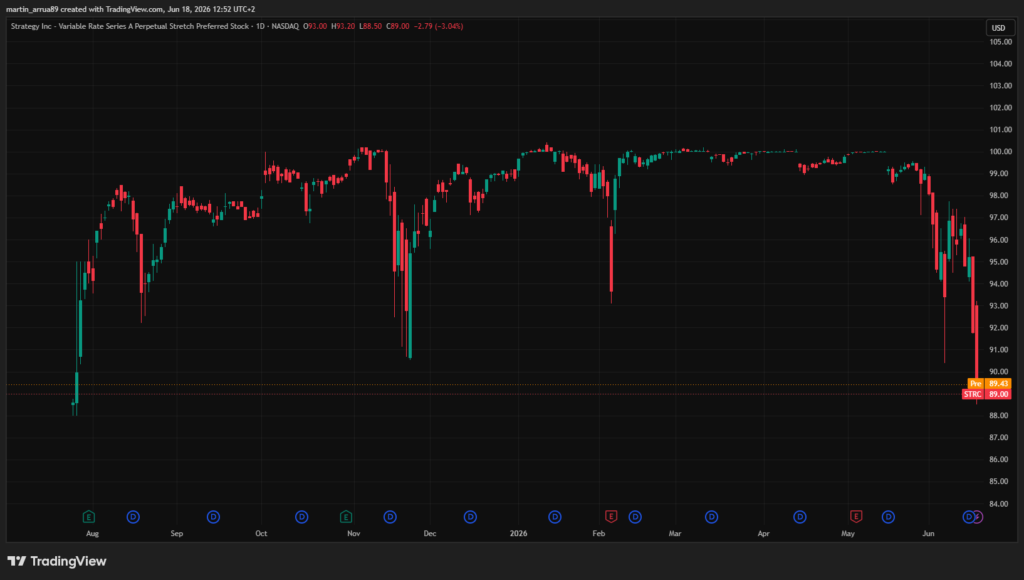The image size is (1024, 580).
Task: Click the 84.00 price axis label
Action: [1000, 504]
